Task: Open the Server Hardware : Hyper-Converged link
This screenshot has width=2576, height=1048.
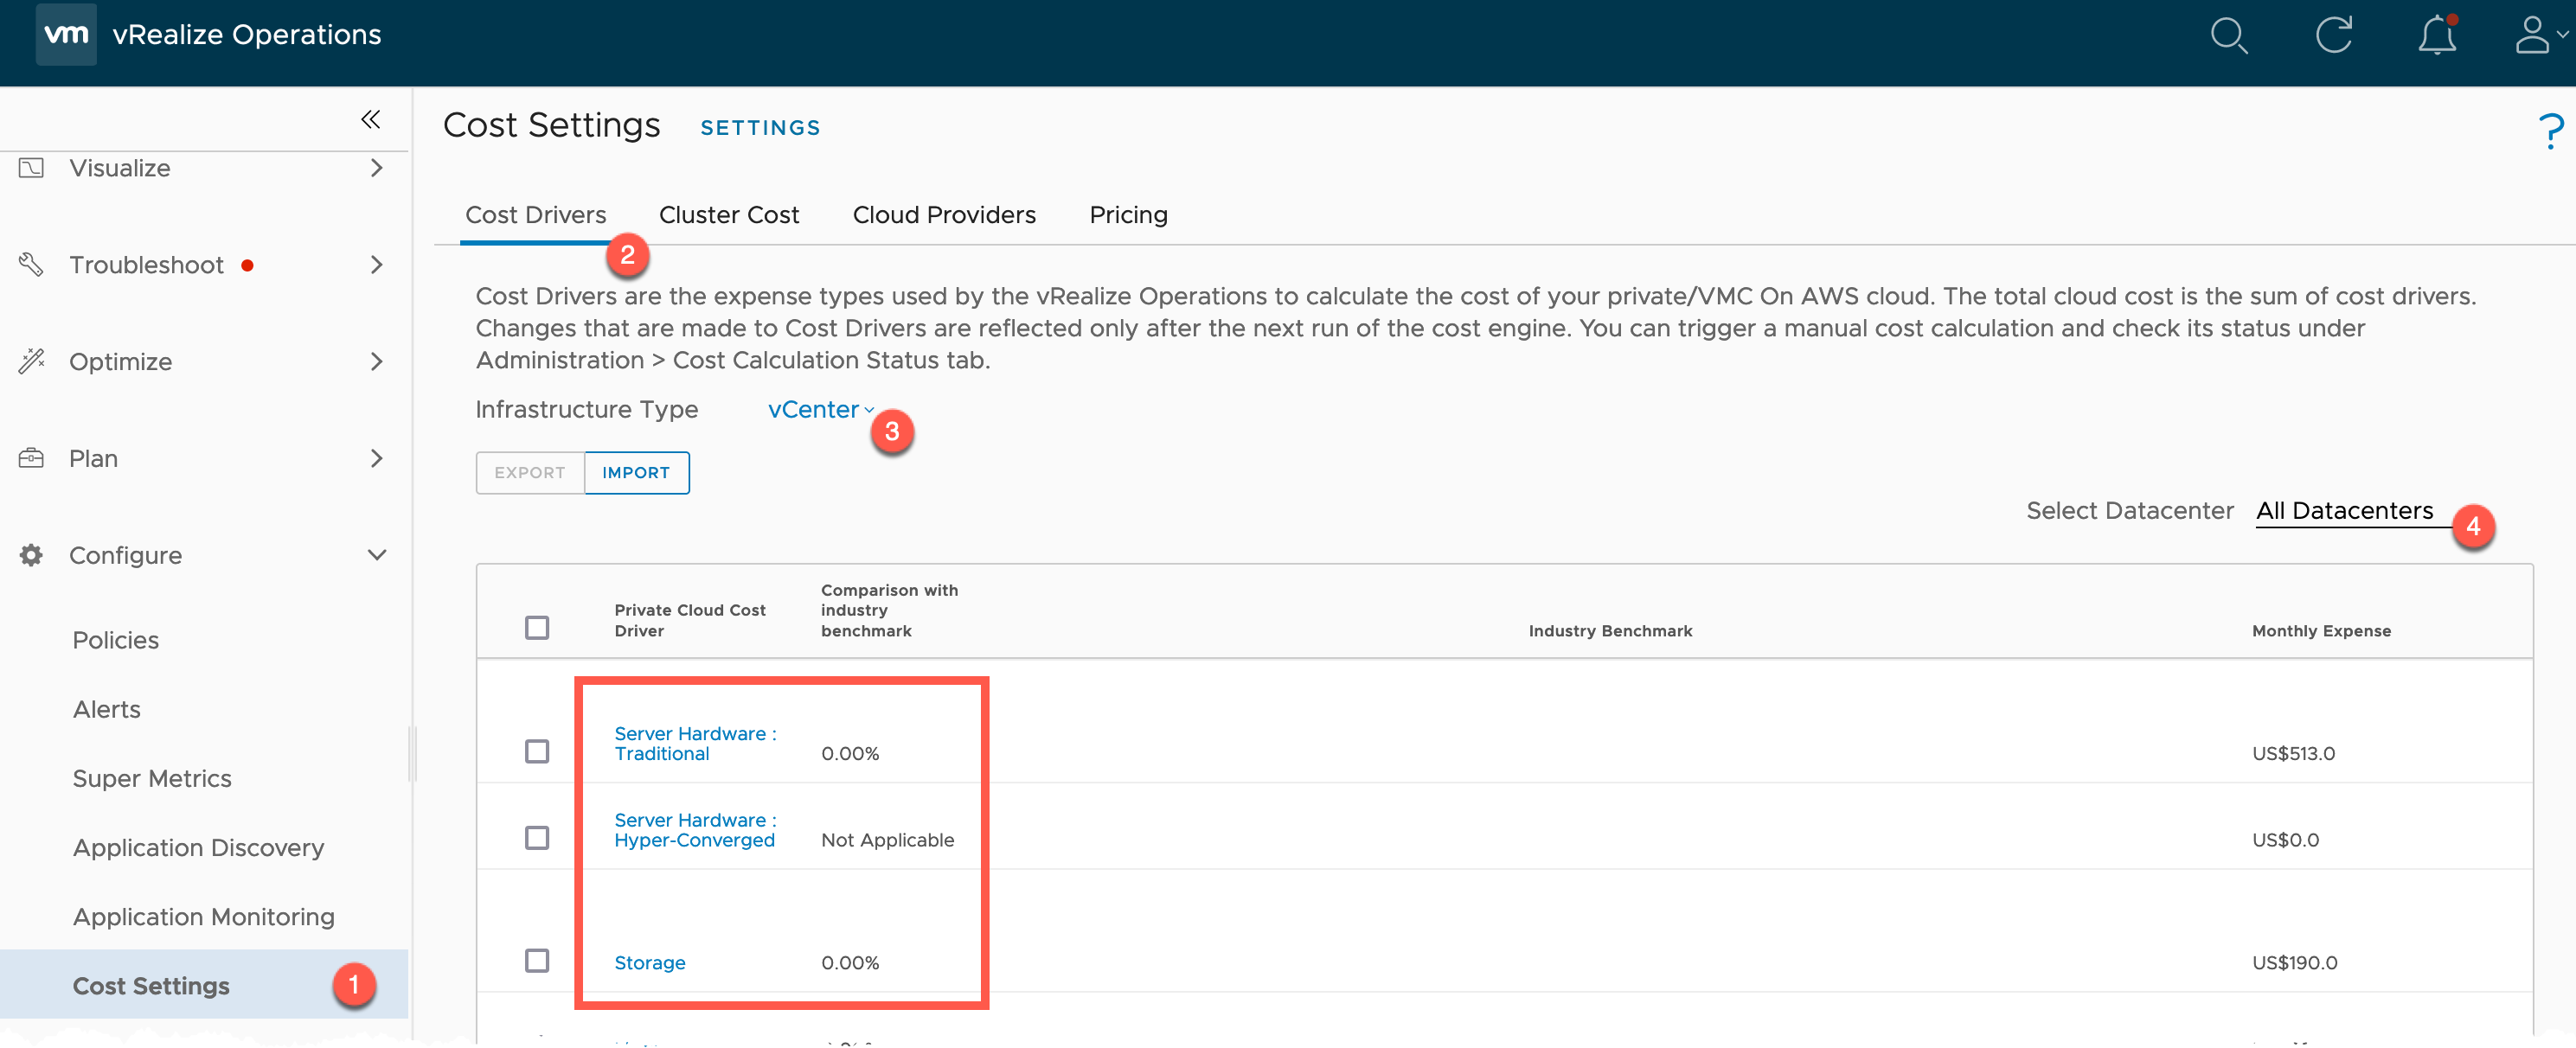Action: tap(695, 829)
